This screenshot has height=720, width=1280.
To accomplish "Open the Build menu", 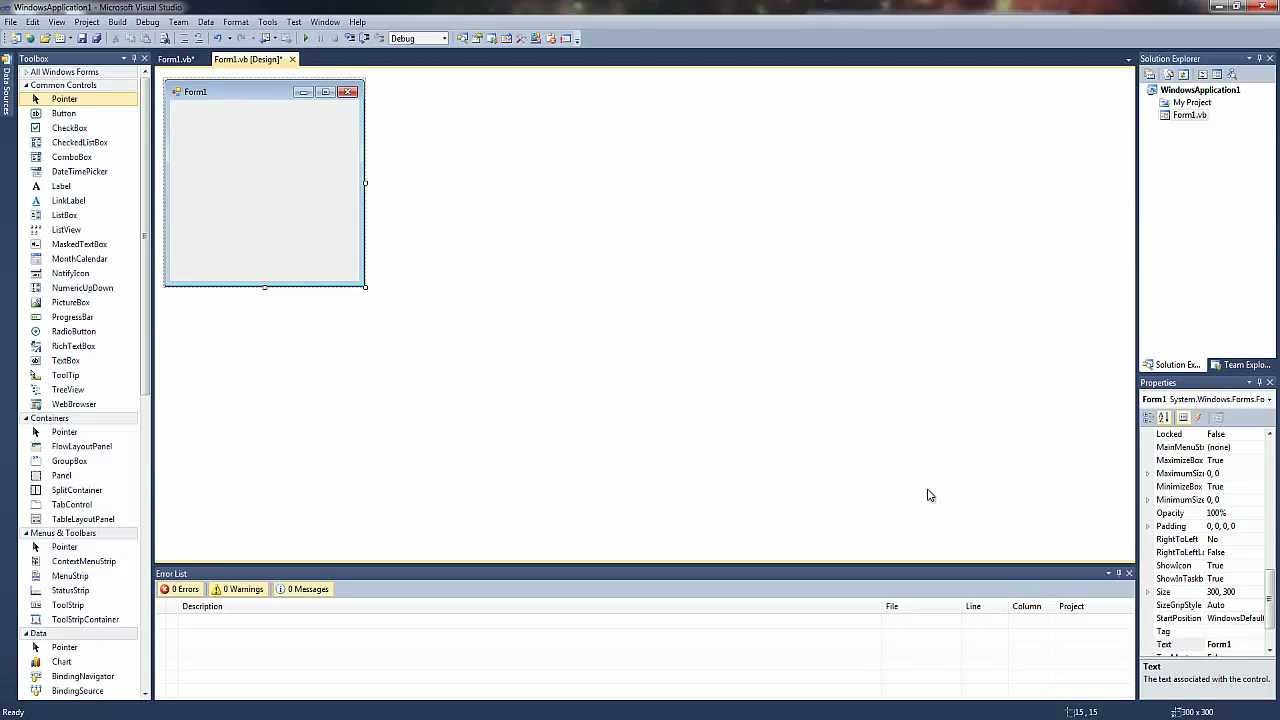I will coord(117,22).
